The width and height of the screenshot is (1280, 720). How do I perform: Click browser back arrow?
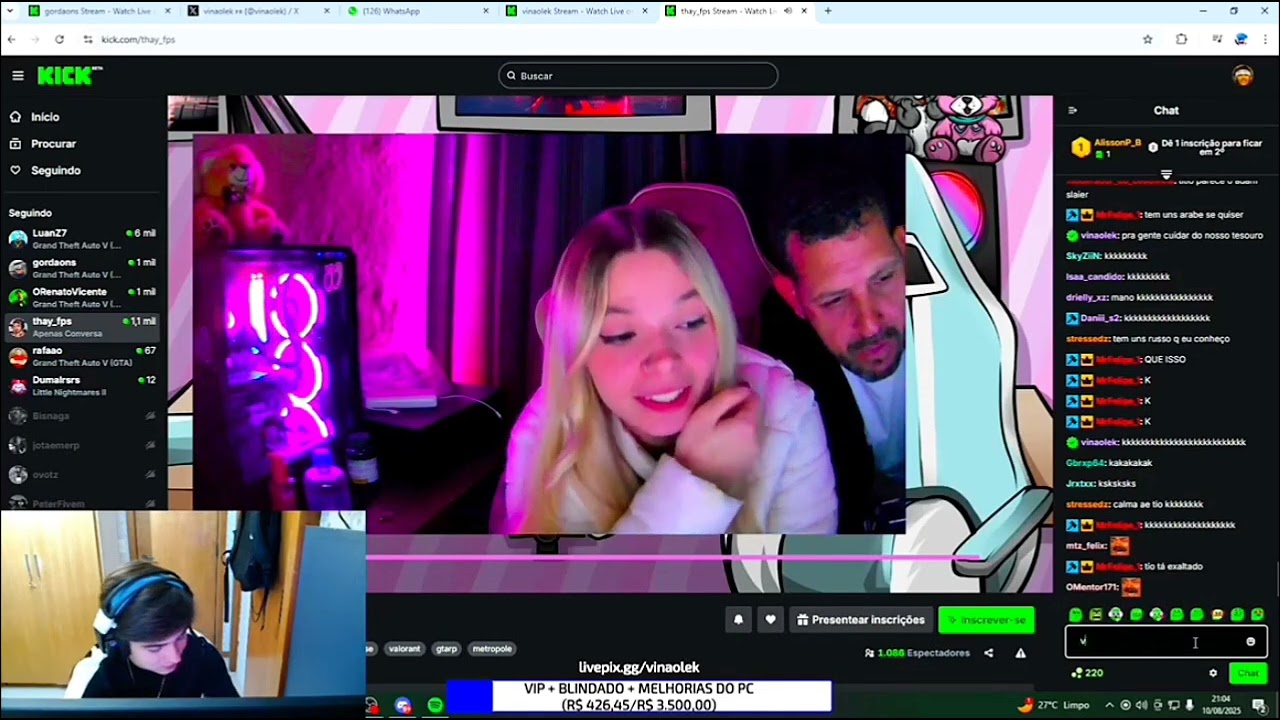click(x=11, y=39)
